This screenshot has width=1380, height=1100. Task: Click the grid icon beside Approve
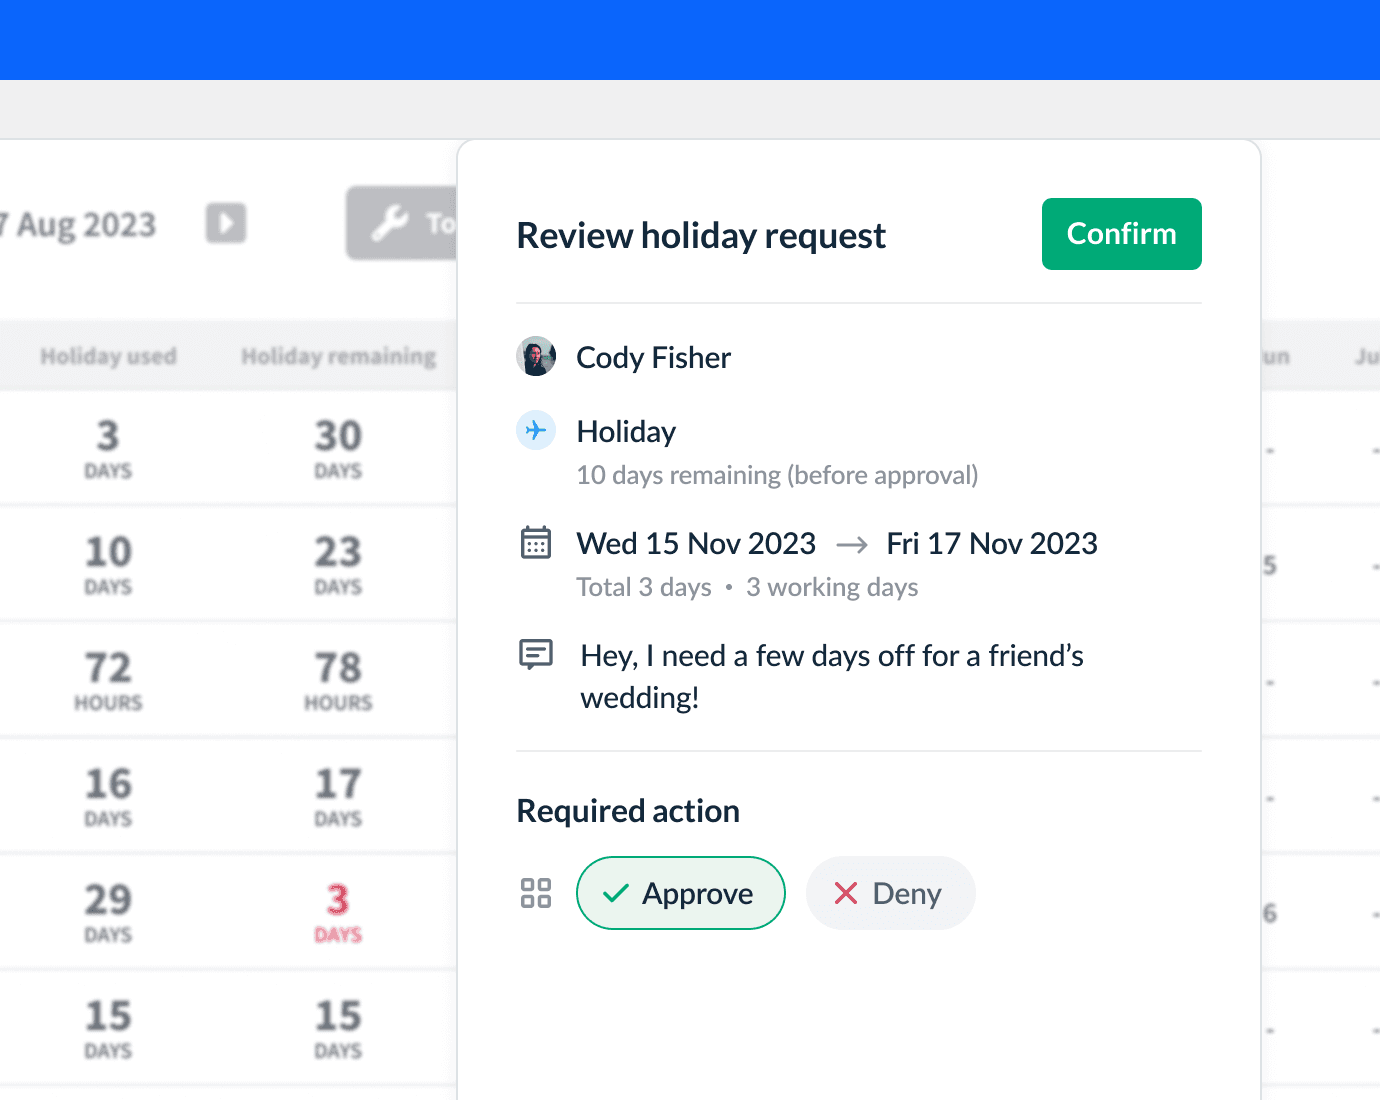pyautogui.click(x=536, y=893)
